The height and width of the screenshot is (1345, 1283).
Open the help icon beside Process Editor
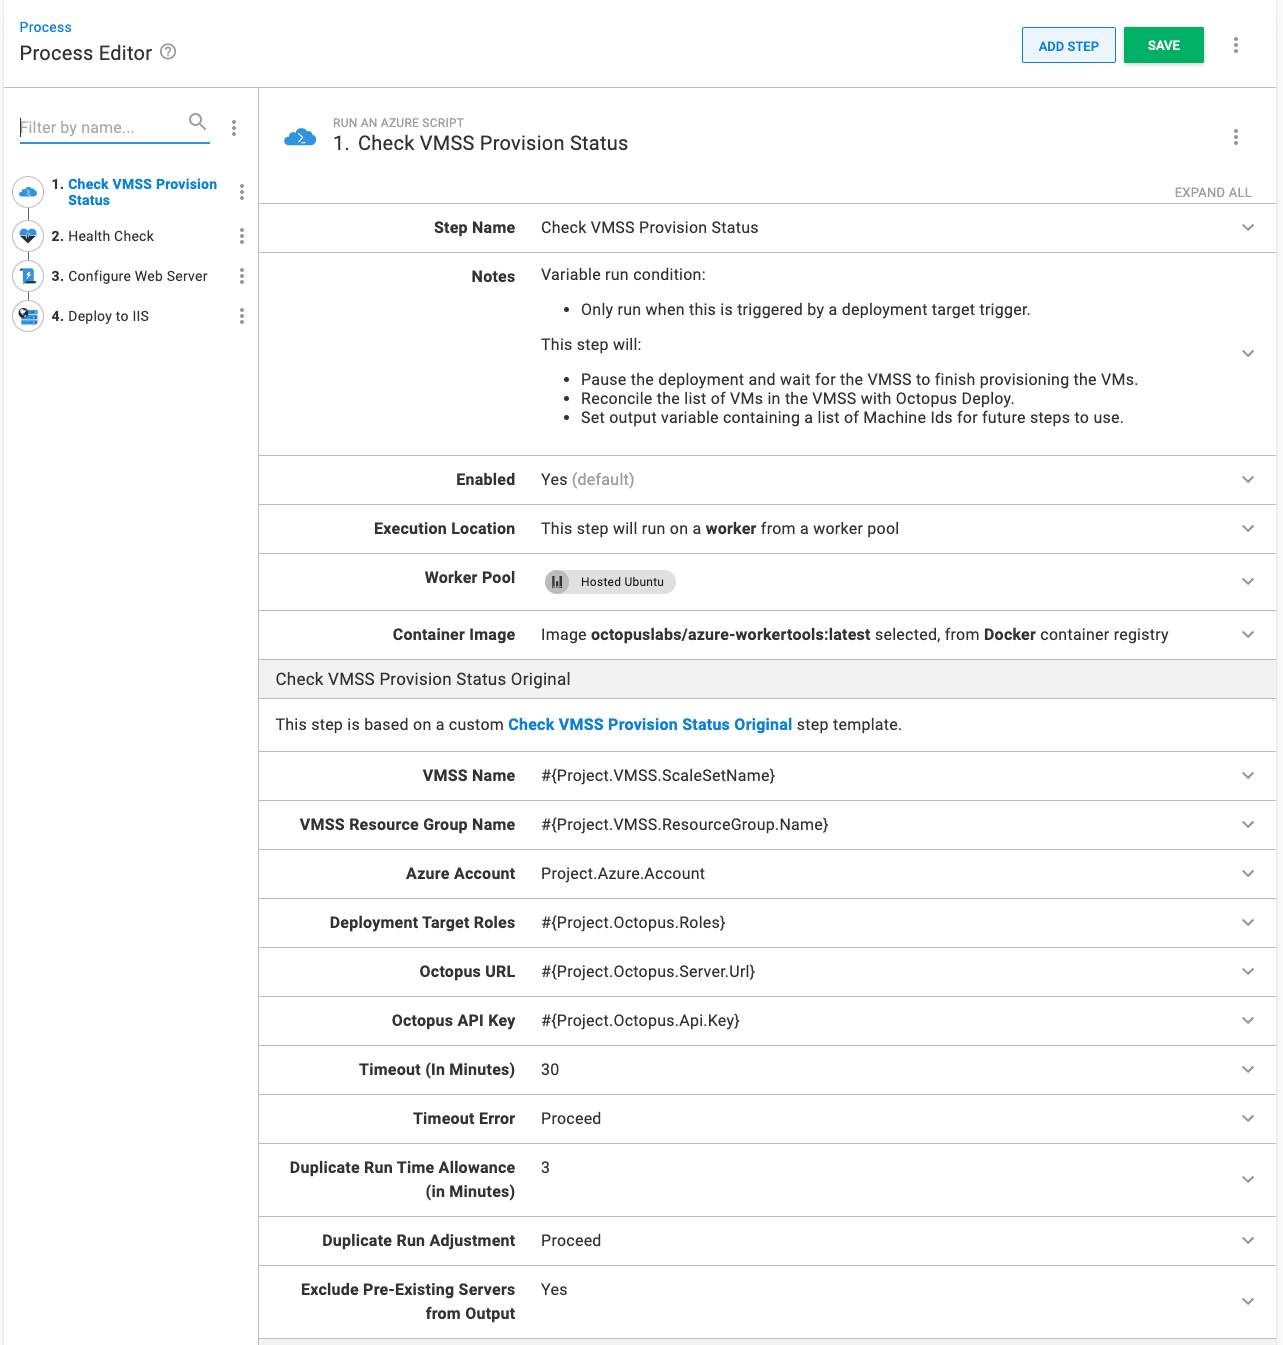pyautogui.click(x=168, y=53)
